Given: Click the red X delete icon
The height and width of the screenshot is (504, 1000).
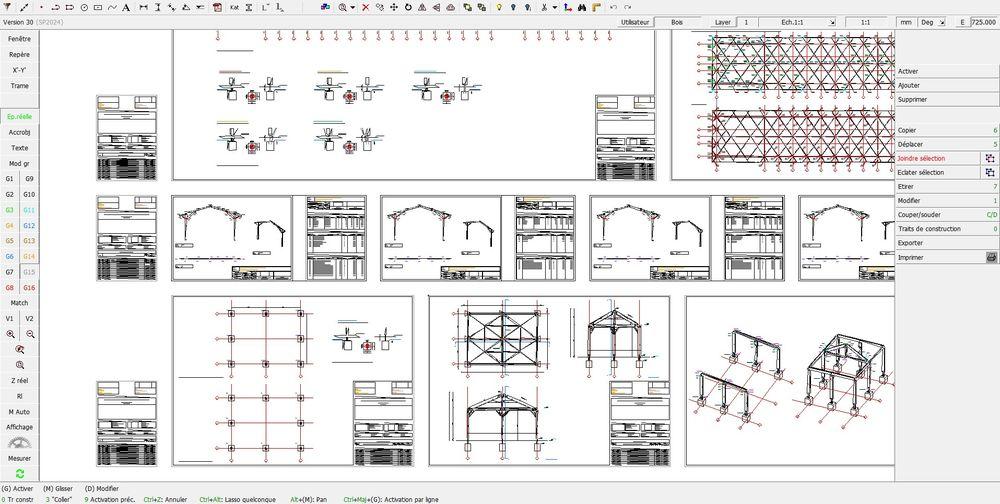Looking at the screenshot, I should [x=366, y=7].
